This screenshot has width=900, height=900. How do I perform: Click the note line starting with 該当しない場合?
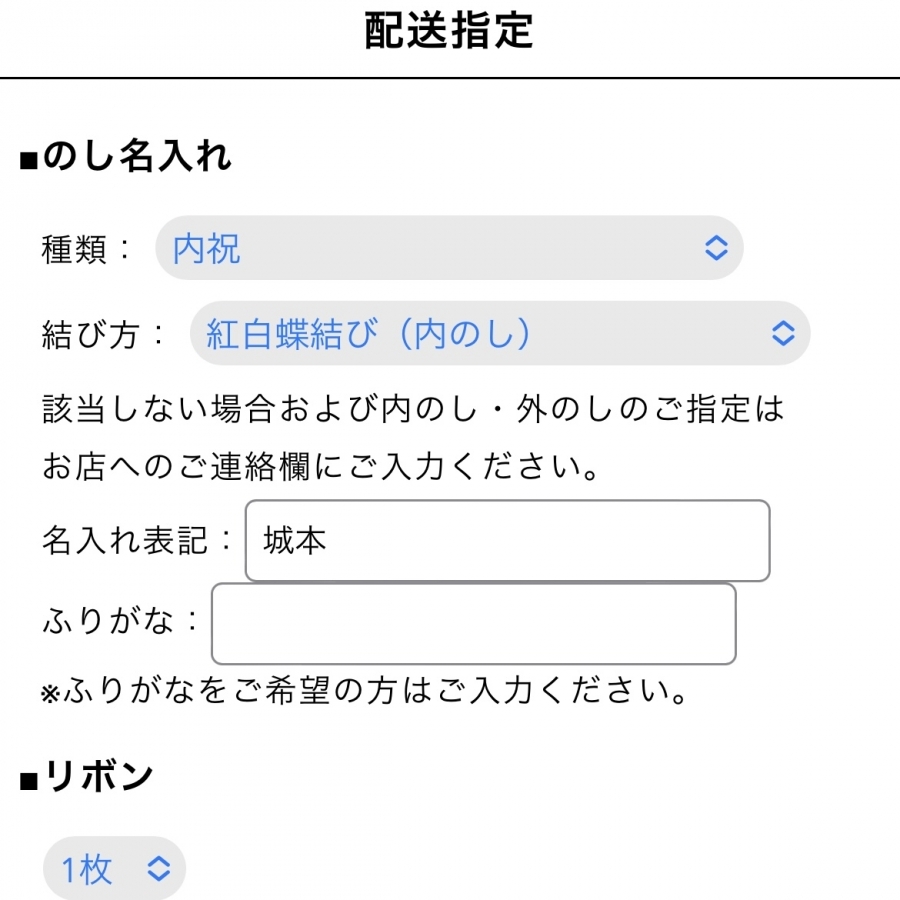click(413, 409)
